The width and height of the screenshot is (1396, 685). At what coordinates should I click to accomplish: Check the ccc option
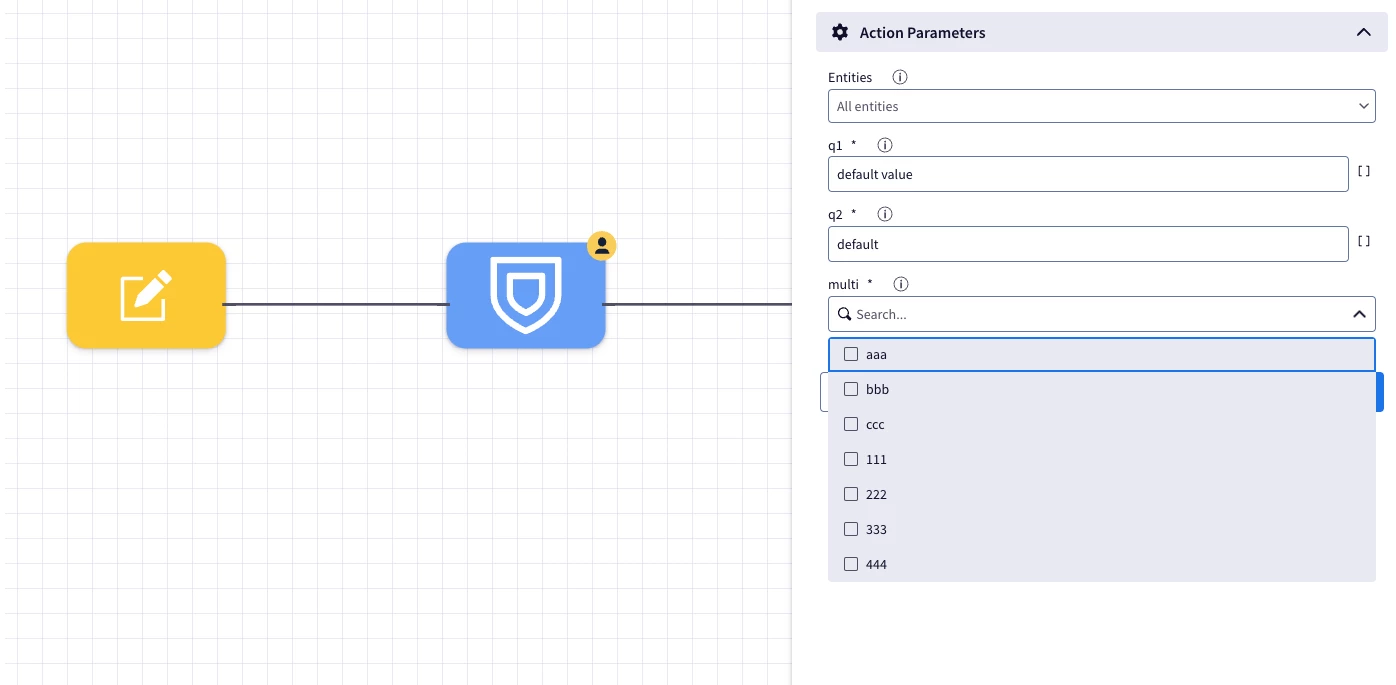(851, 424)
